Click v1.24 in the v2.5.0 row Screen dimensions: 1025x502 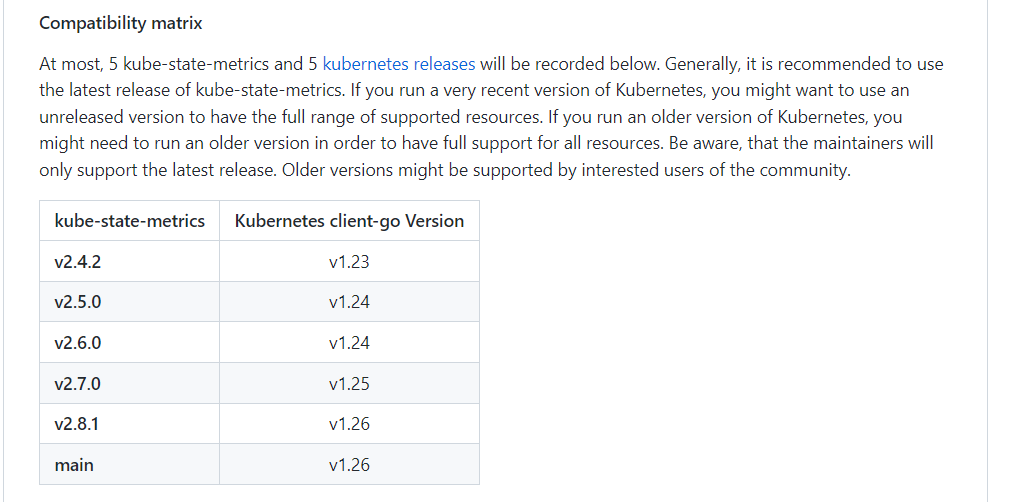tap(349, 302)
